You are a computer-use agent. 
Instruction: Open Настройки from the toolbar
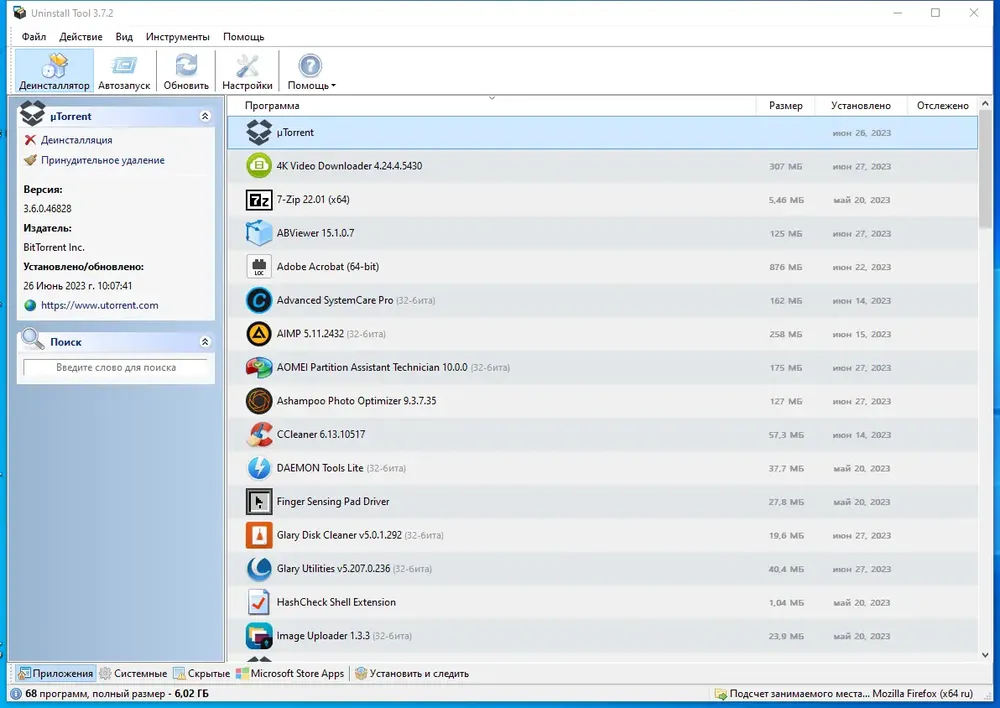(x=247, y=71)
